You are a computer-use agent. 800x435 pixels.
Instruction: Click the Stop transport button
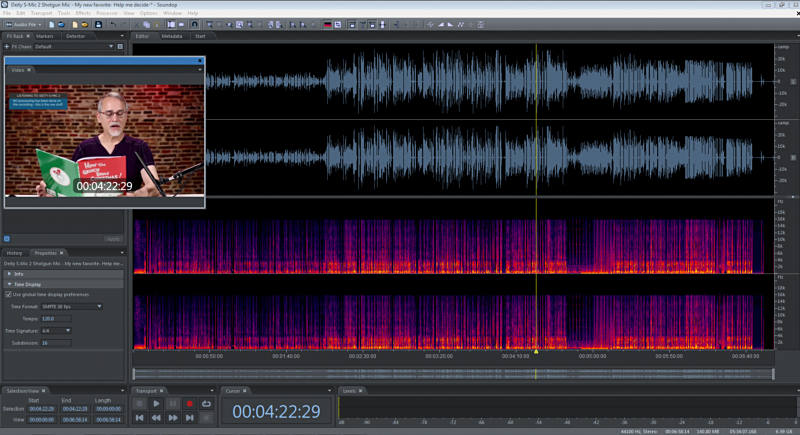coord(140,404)
